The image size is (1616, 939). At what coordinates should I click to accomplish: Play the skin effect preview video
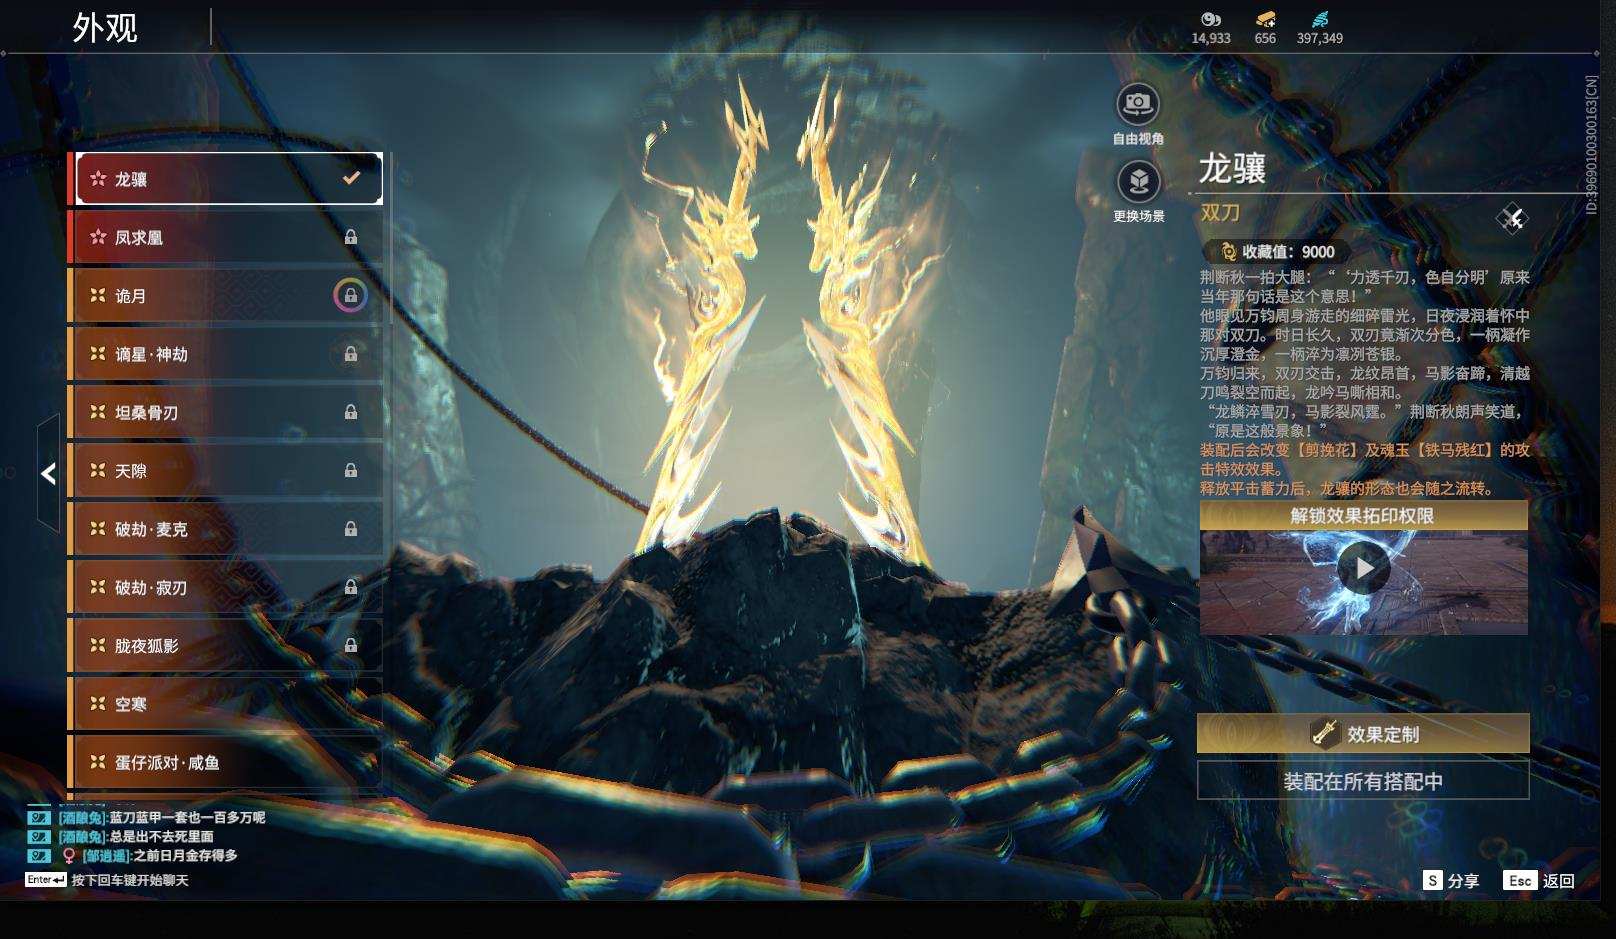coord(1364,568)
